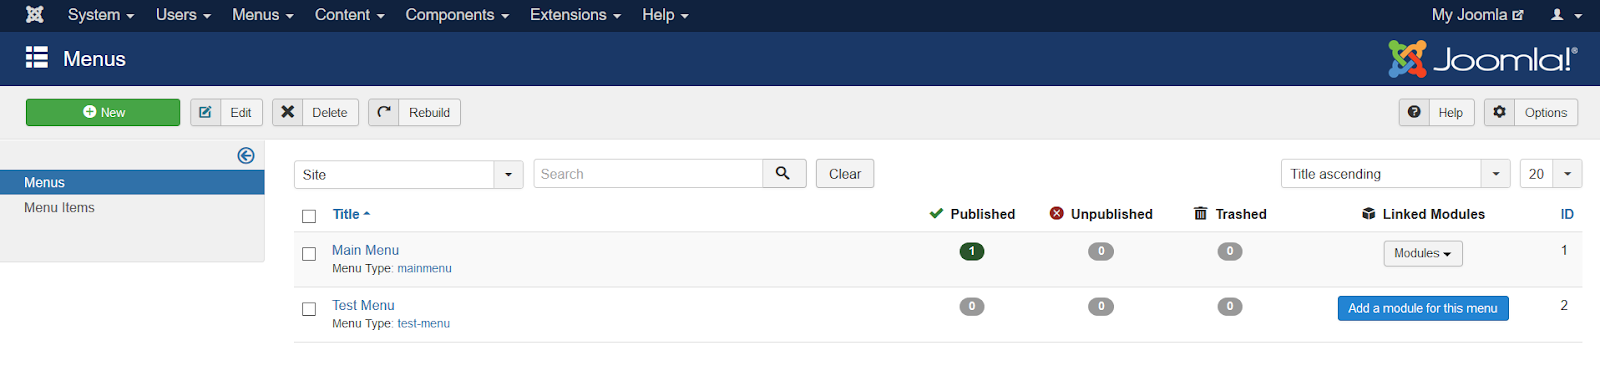Sort by the Title column header
1600x376 pixels.
351,214
